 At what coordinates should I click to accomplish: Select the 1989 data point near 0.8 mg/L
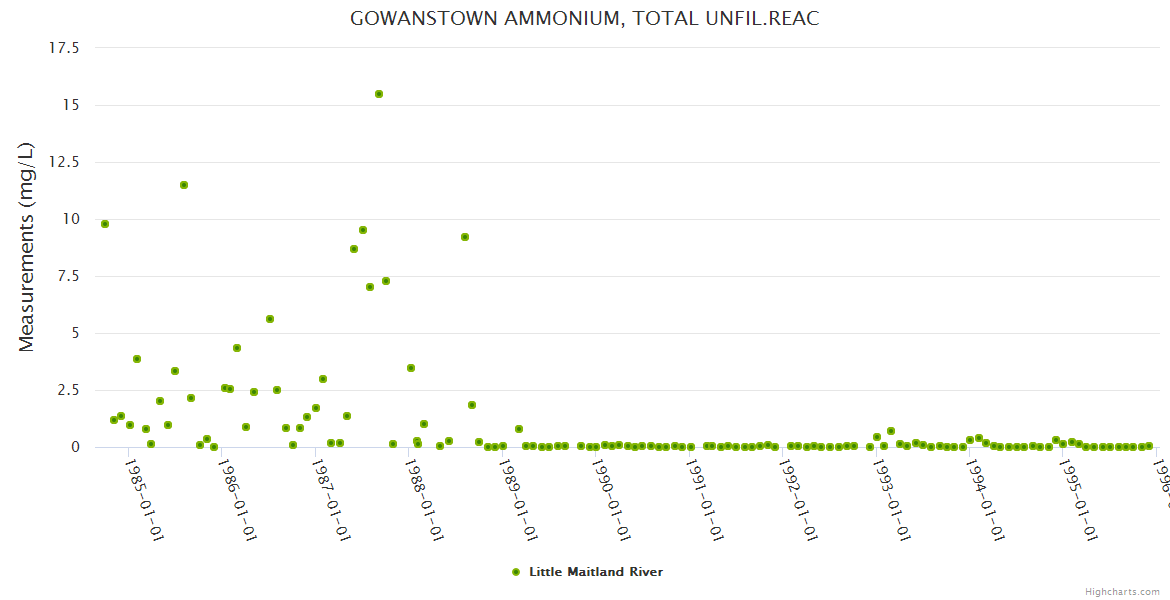(519, 429)
